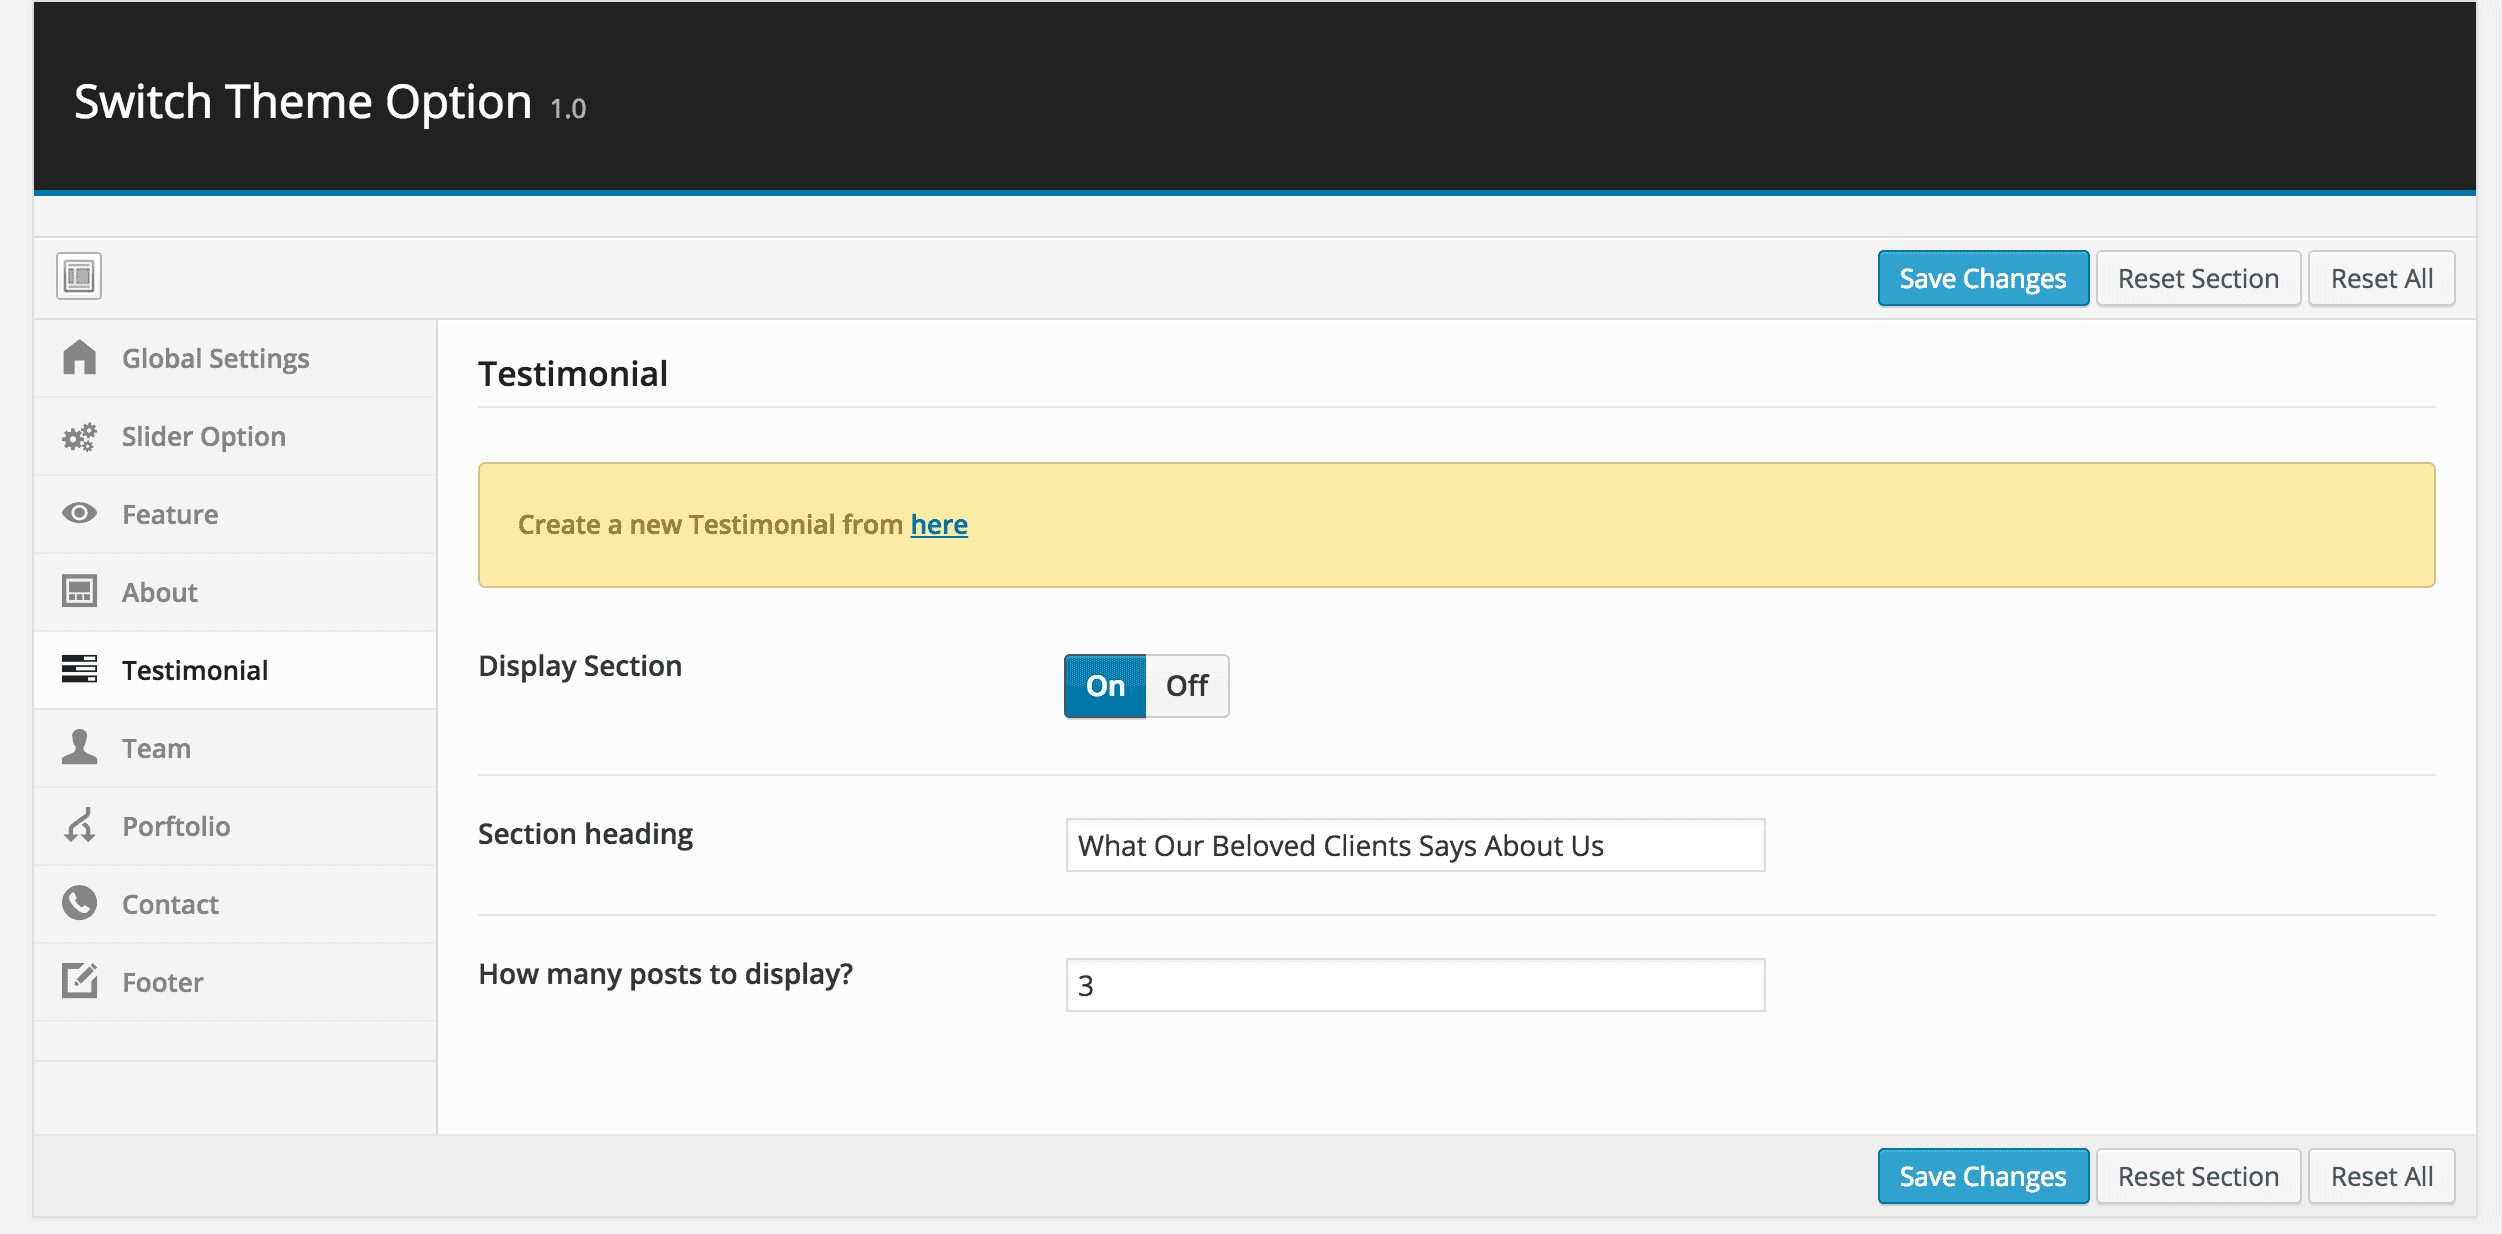
Task: Turn Display Section Off
Action: tap(1187, 686)
